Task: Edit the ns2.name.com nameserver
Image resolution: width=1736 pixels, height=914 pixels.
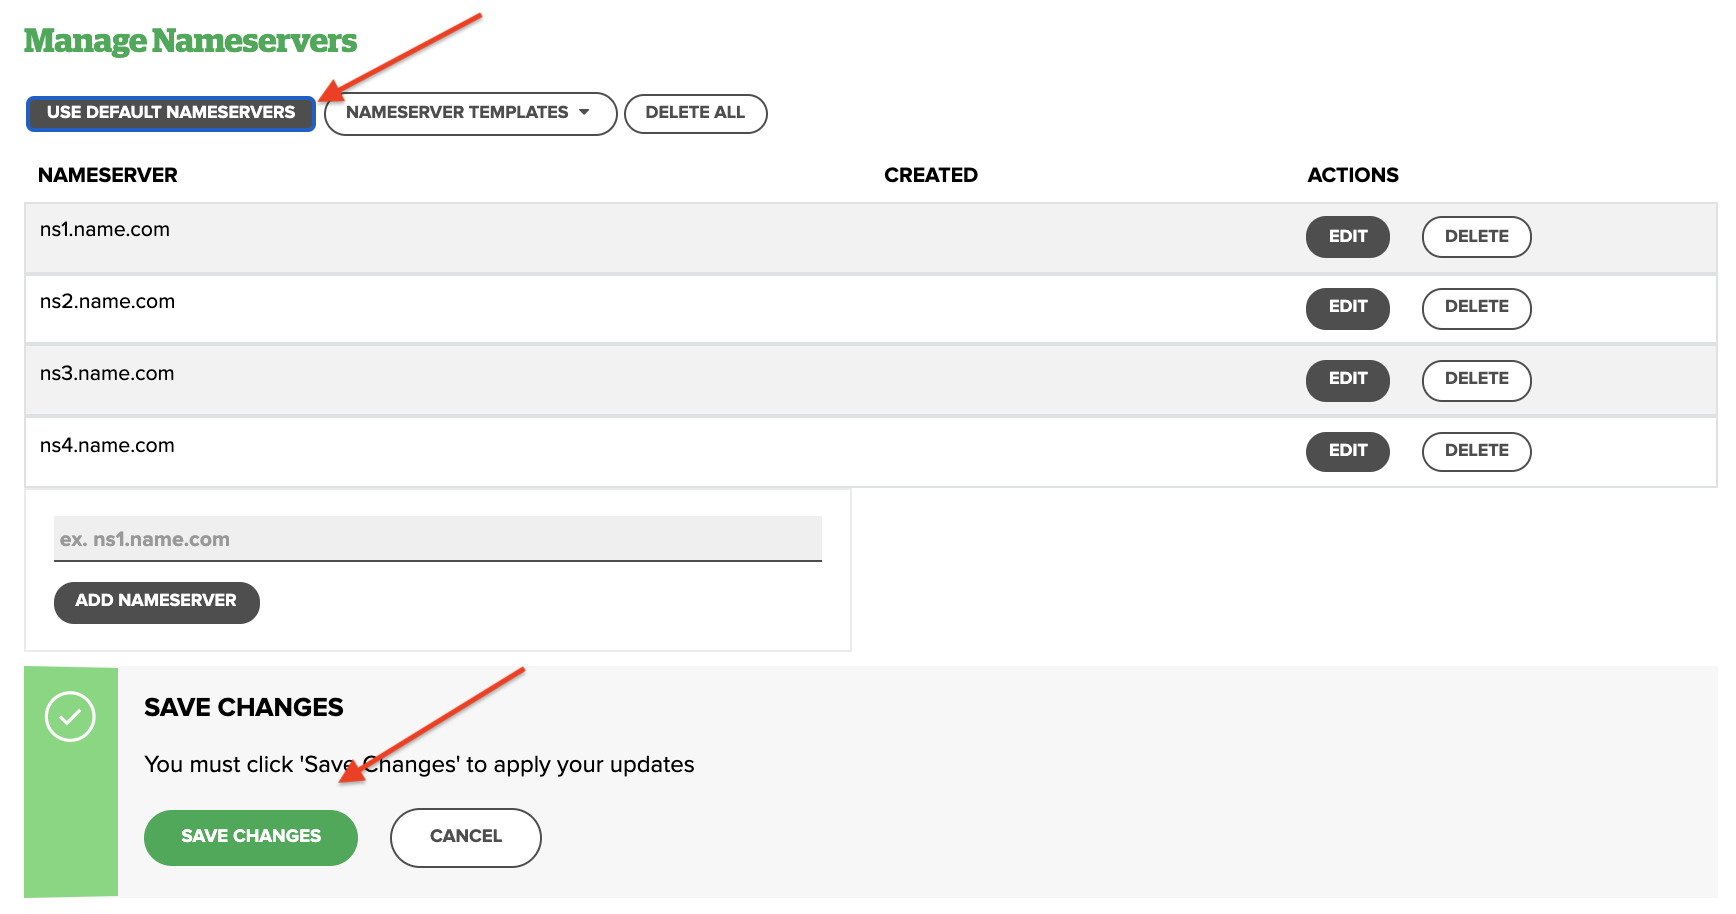Action: coord(1347,308)
